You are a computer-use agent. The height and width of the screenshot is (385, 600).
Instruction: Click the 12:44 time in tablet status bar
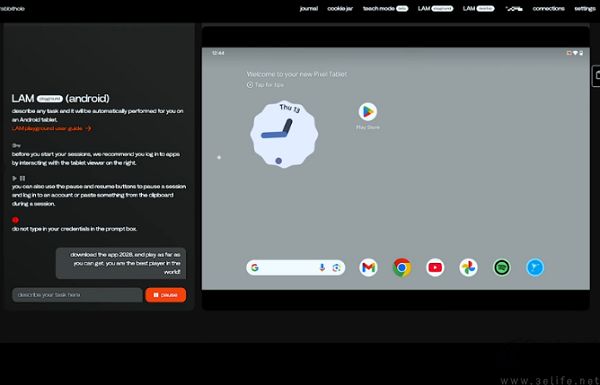pos(218,53)
